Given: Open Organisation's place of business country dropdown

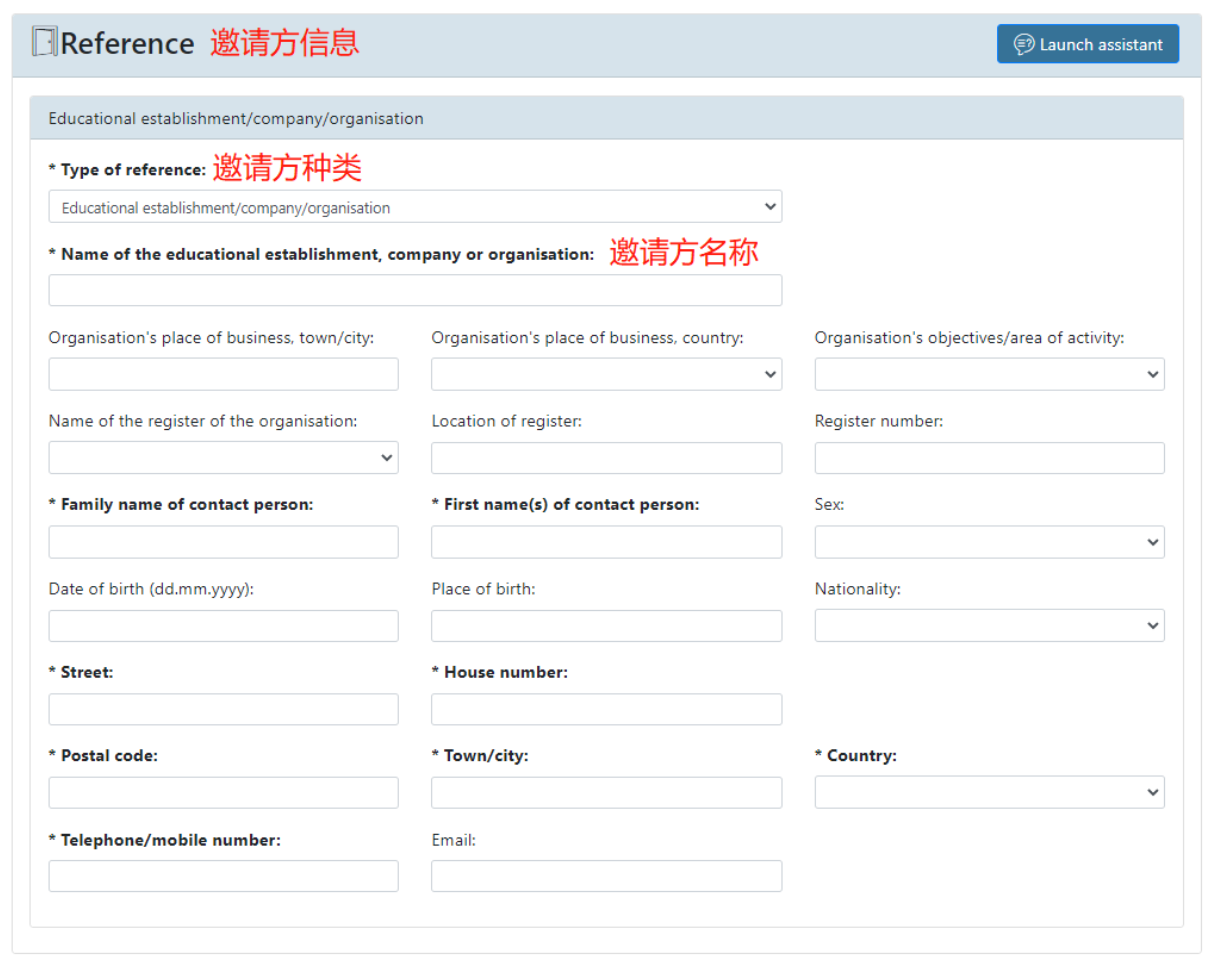Looking at the screenshot, I should click(607, 374).
